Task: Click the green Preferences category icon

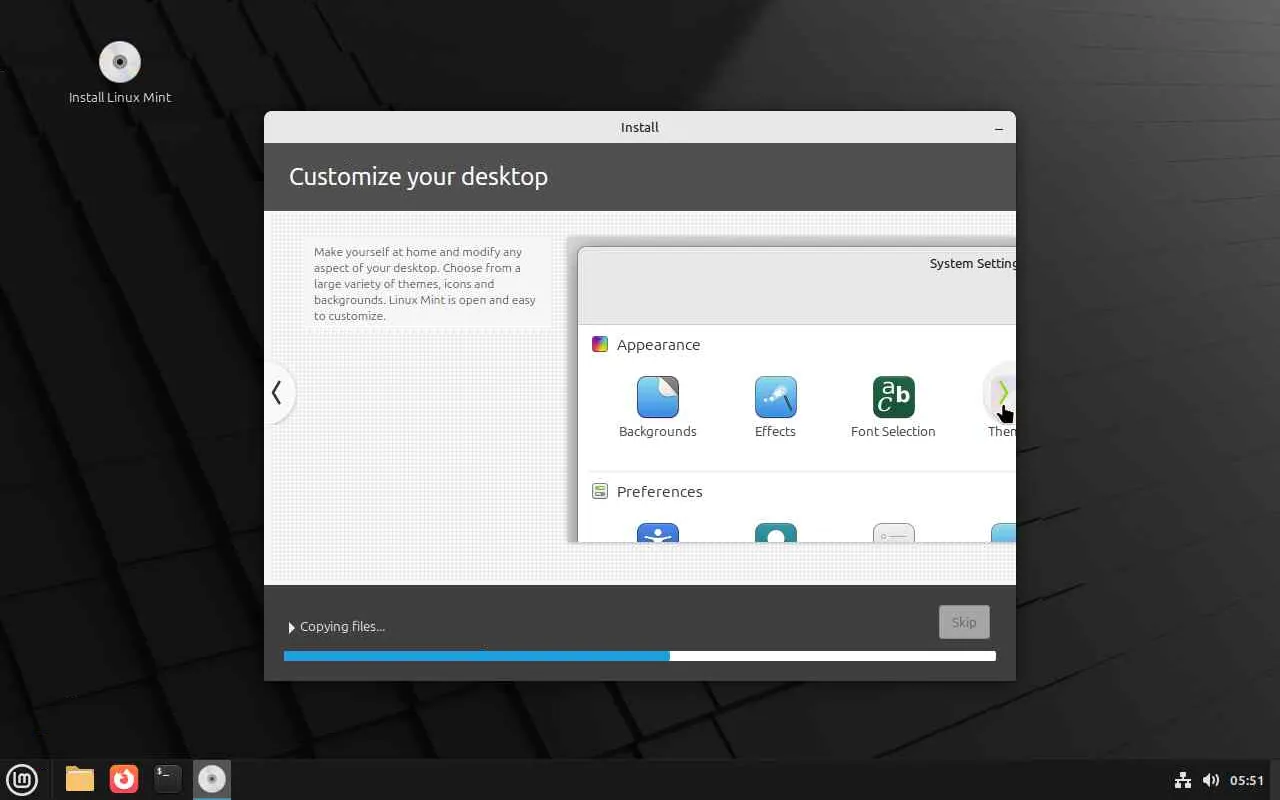Action: (x=600, y=491)
